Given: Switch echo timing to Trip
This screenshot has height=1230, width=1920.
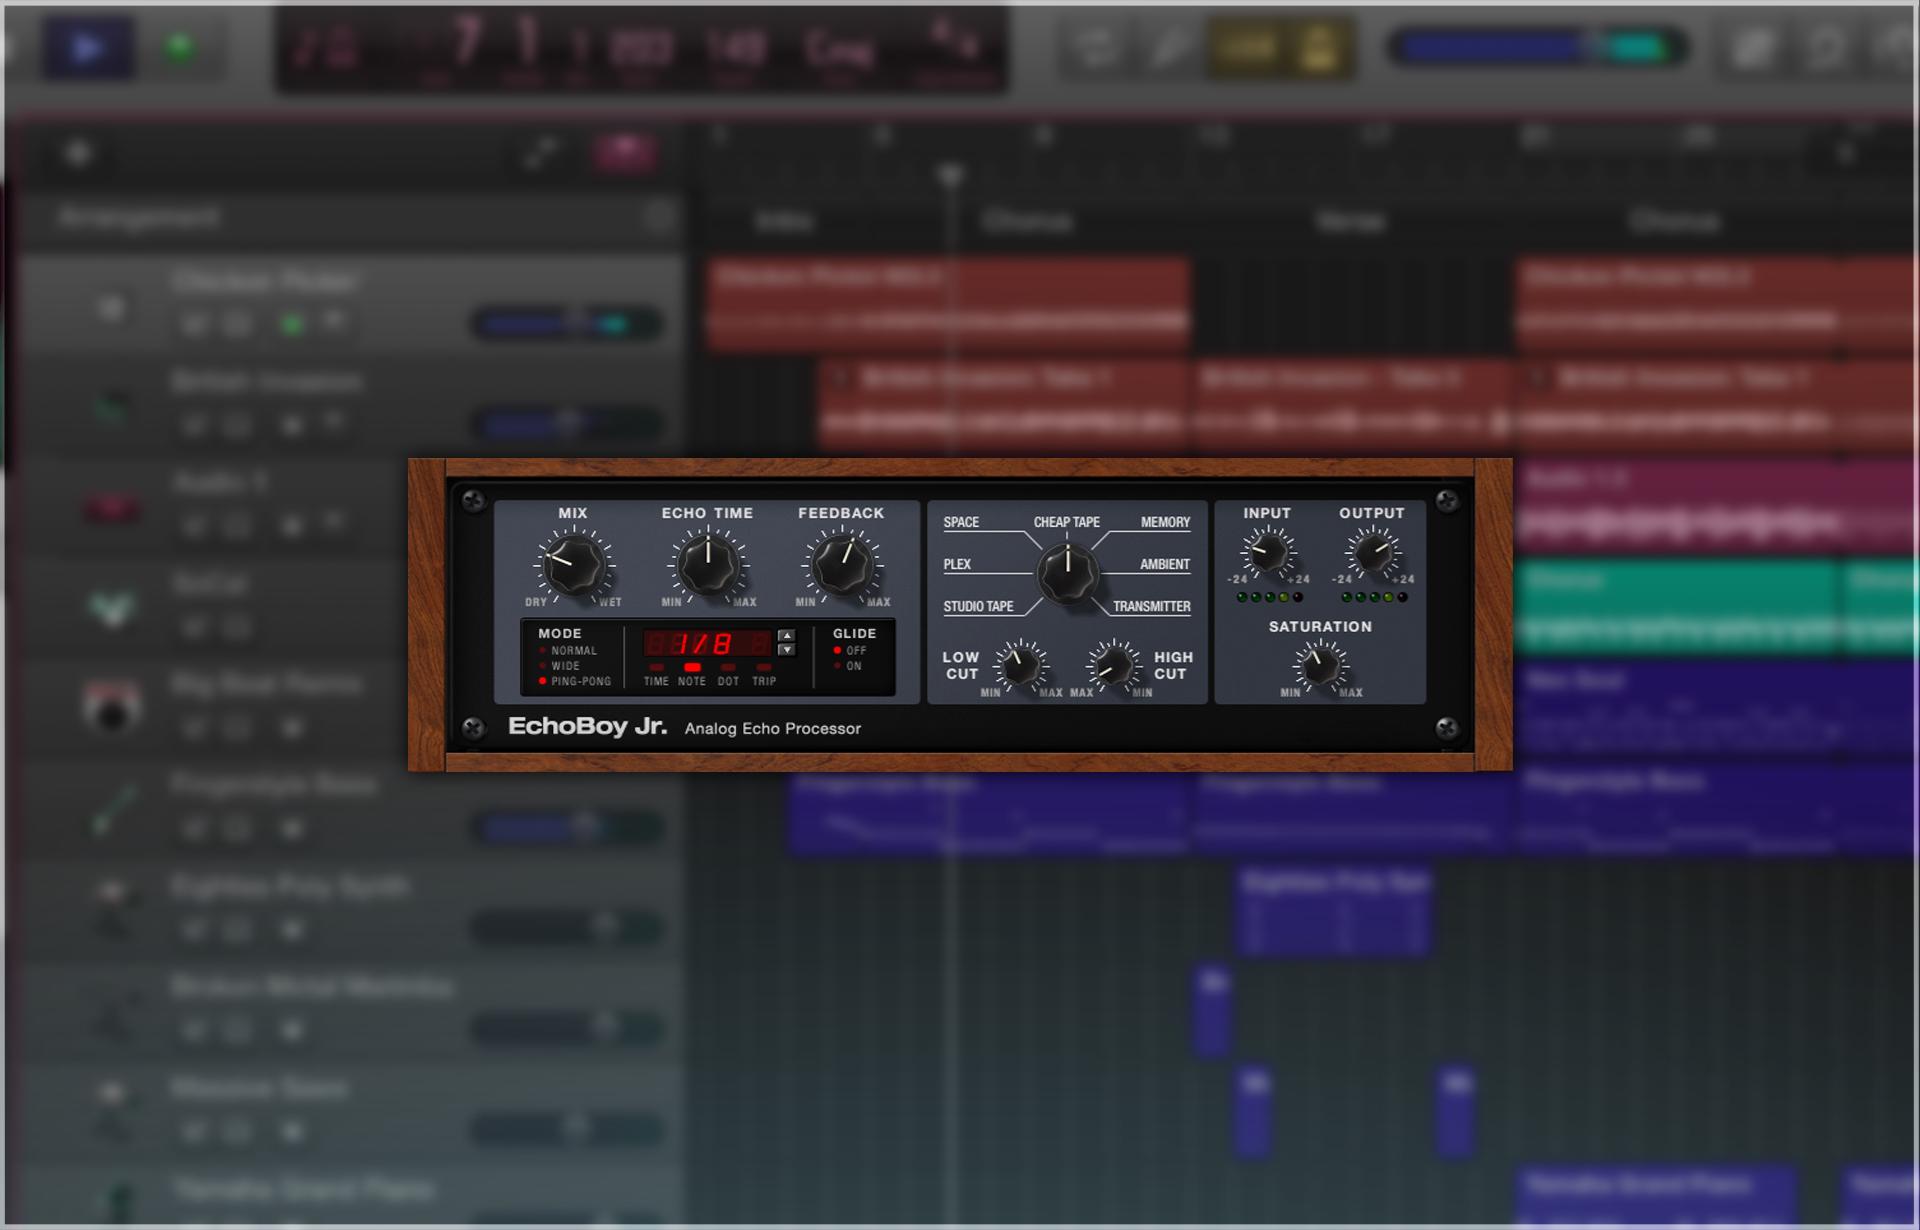Looking at the screenshot, I should point(764,674).
